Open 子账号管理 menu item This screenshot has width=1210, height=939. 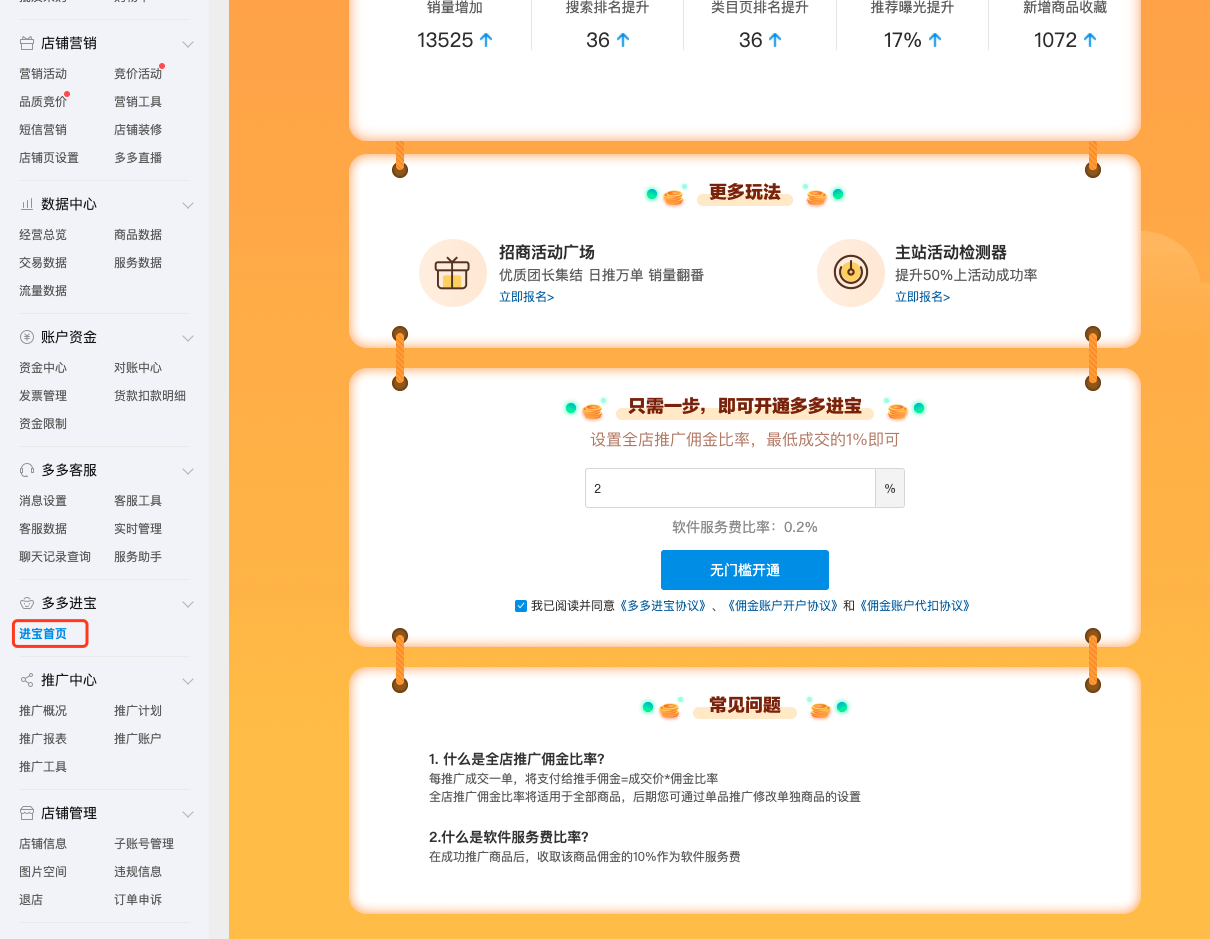(144, 844)
